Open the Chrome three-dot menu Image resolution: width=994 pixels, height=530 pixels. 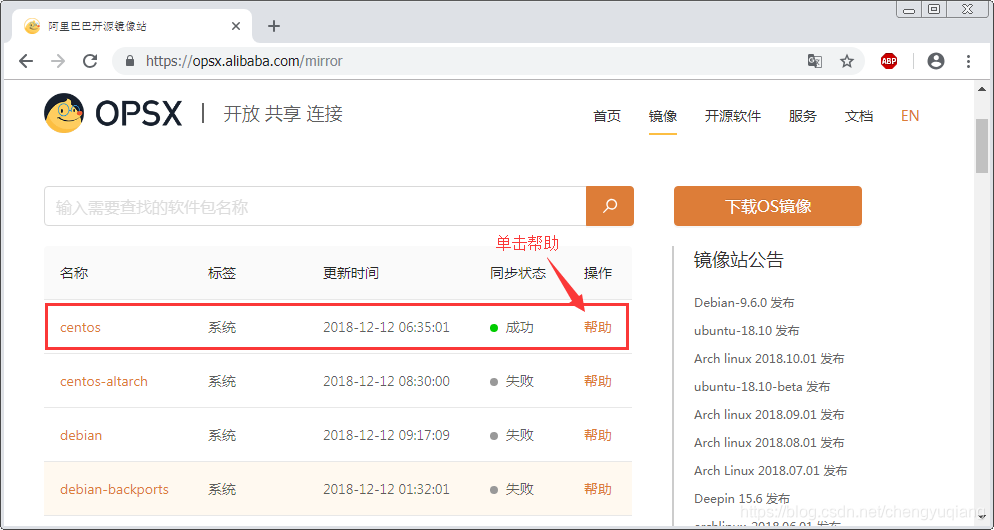(968, 61)
